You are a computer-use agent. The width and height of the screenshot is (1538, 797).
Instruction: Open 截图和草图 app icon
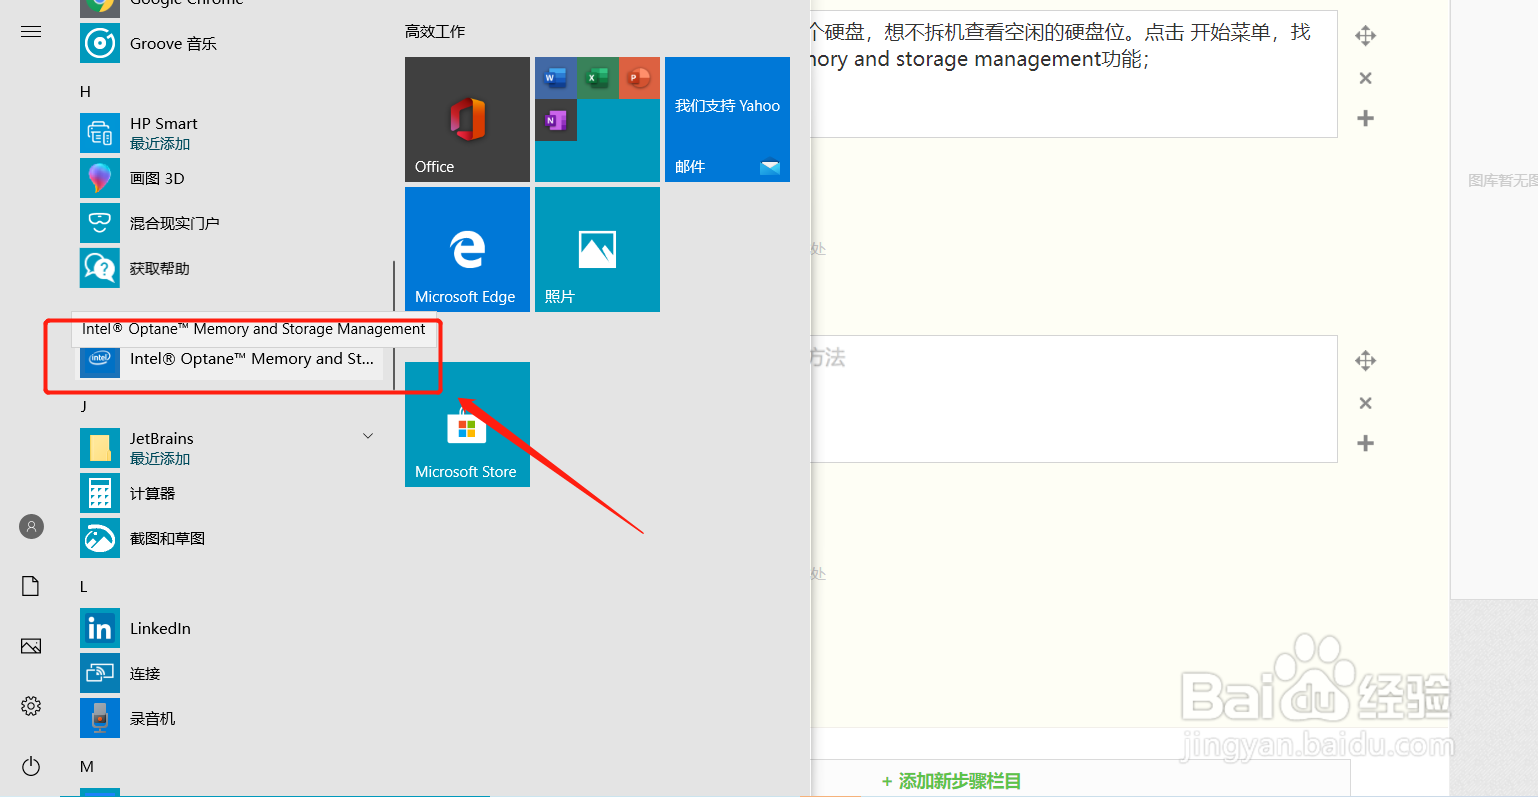click(100, 538)
